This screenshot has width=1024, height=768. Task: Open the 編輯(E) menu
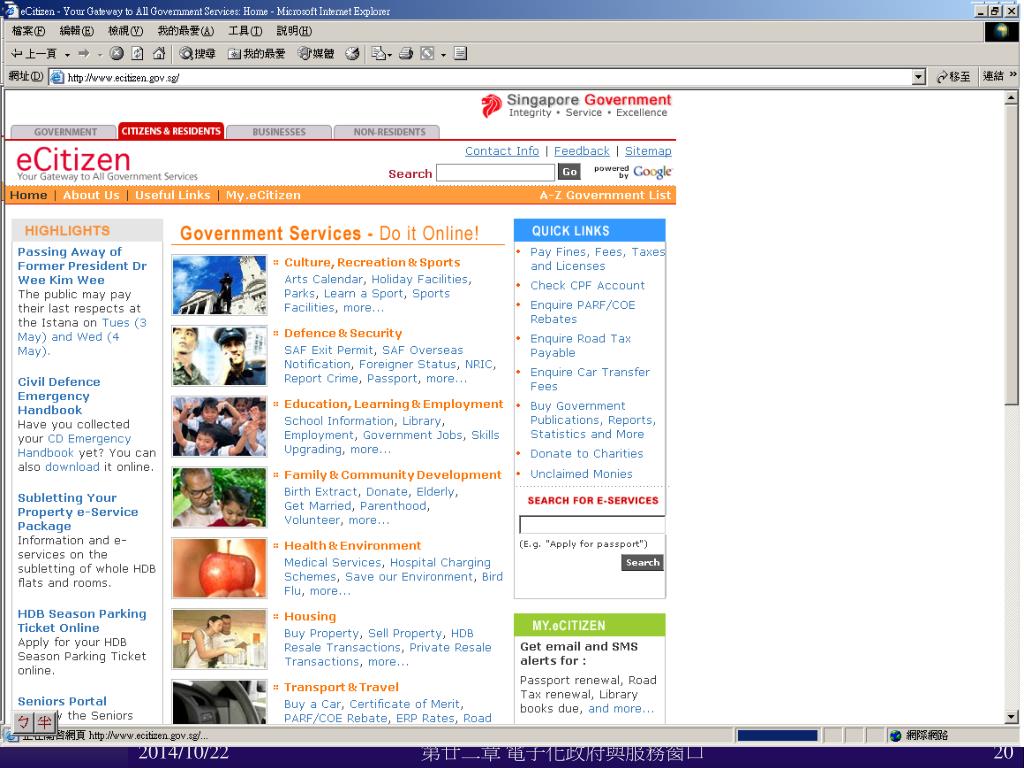pyautogui.click(x=76, y=31)
